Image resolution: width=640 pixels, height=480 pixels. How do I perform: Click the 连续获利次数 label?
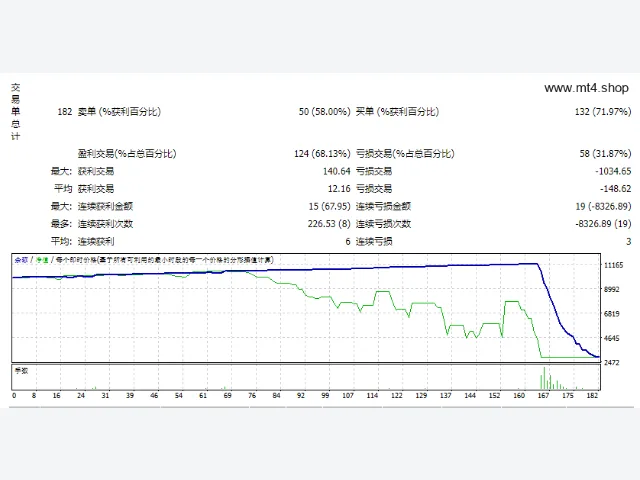[105, 224]
